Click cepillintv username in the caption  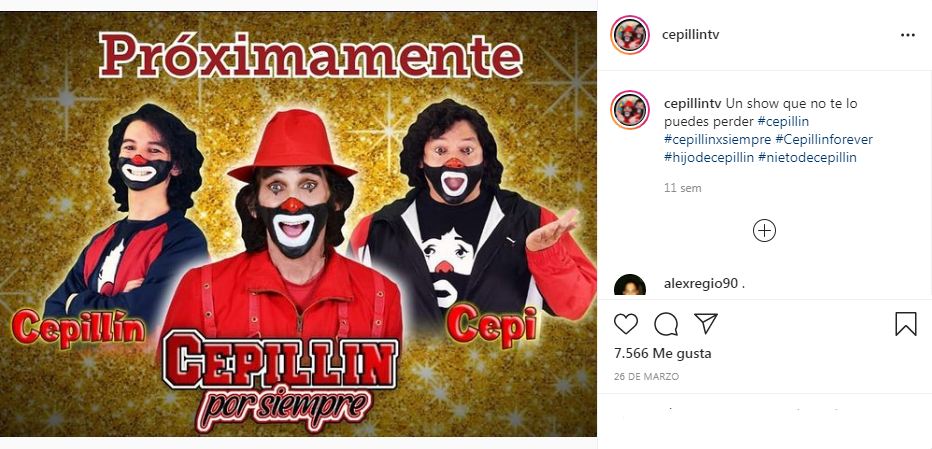pyautogui.click(x=692, y=103)
